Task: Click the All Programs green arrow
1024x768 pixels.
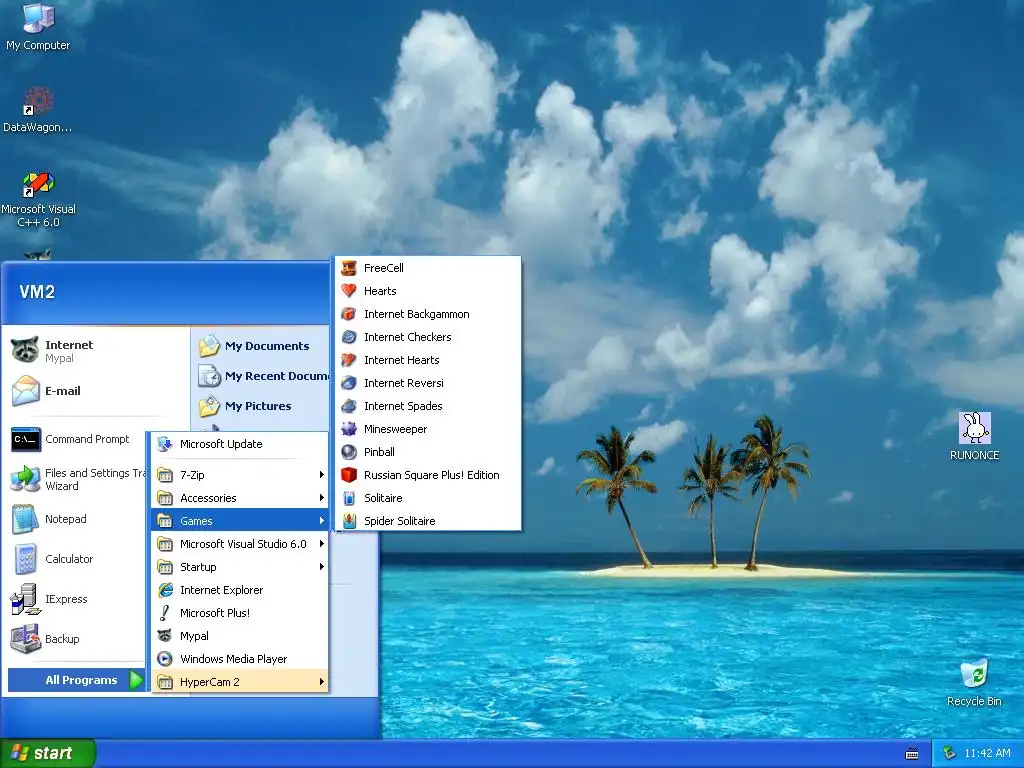Action: point(136,680)
